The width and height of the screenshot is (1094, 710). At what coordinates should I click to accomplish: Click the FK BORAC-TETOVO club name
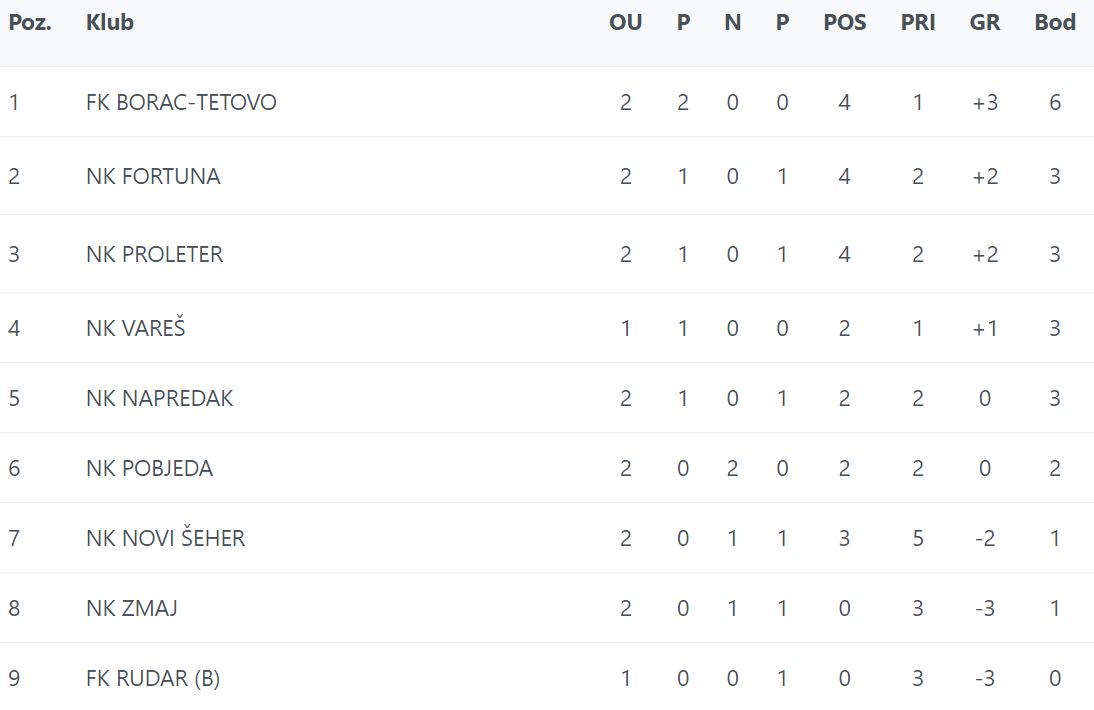click(x=181, y=102)
